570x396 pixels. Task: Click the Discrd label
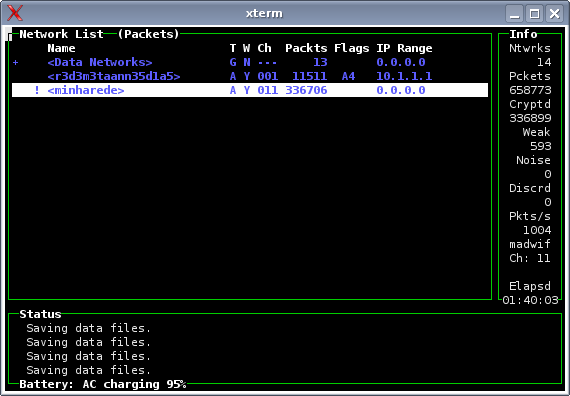(530, 188)
